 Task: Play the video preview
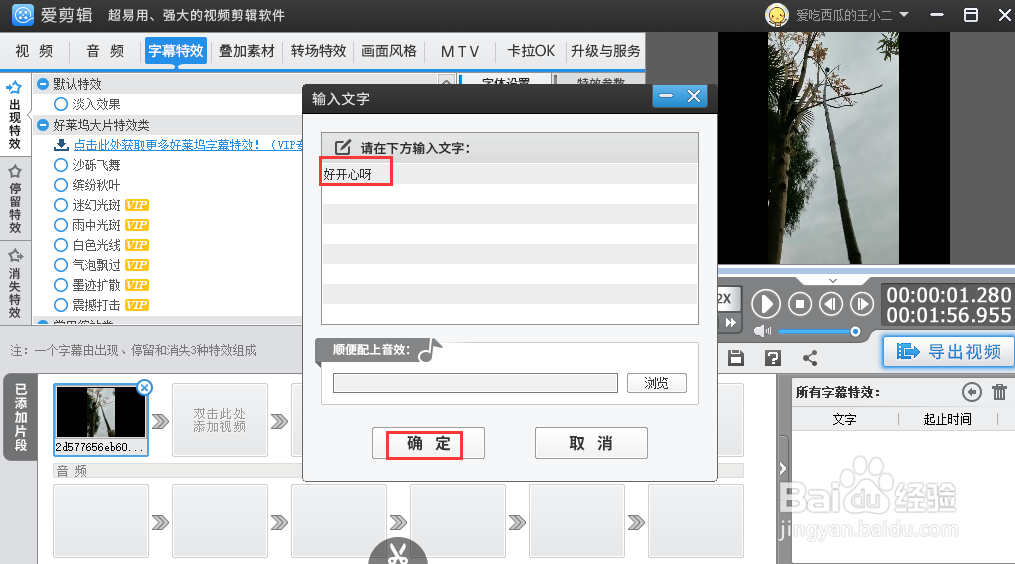click(766, 304)
